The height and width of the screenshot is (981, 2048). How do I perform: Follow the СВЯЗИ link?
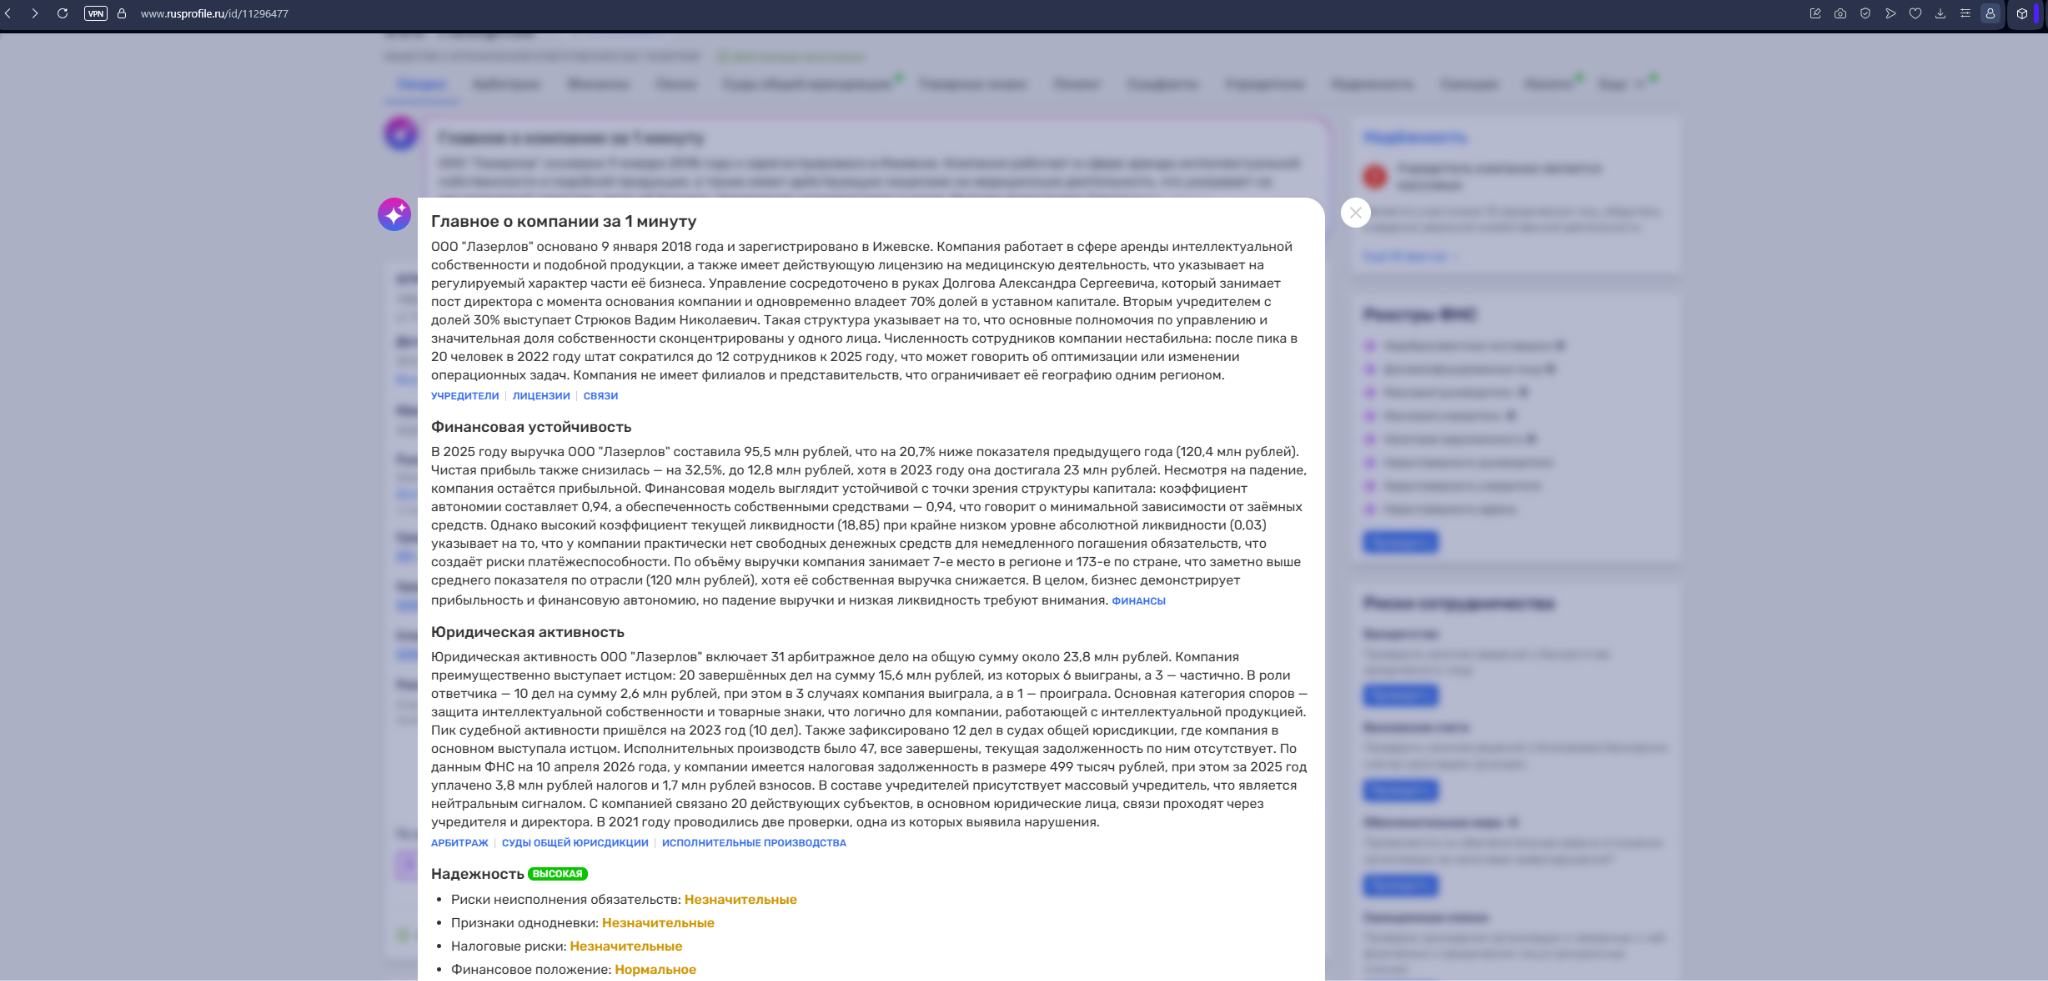point(601,396)
